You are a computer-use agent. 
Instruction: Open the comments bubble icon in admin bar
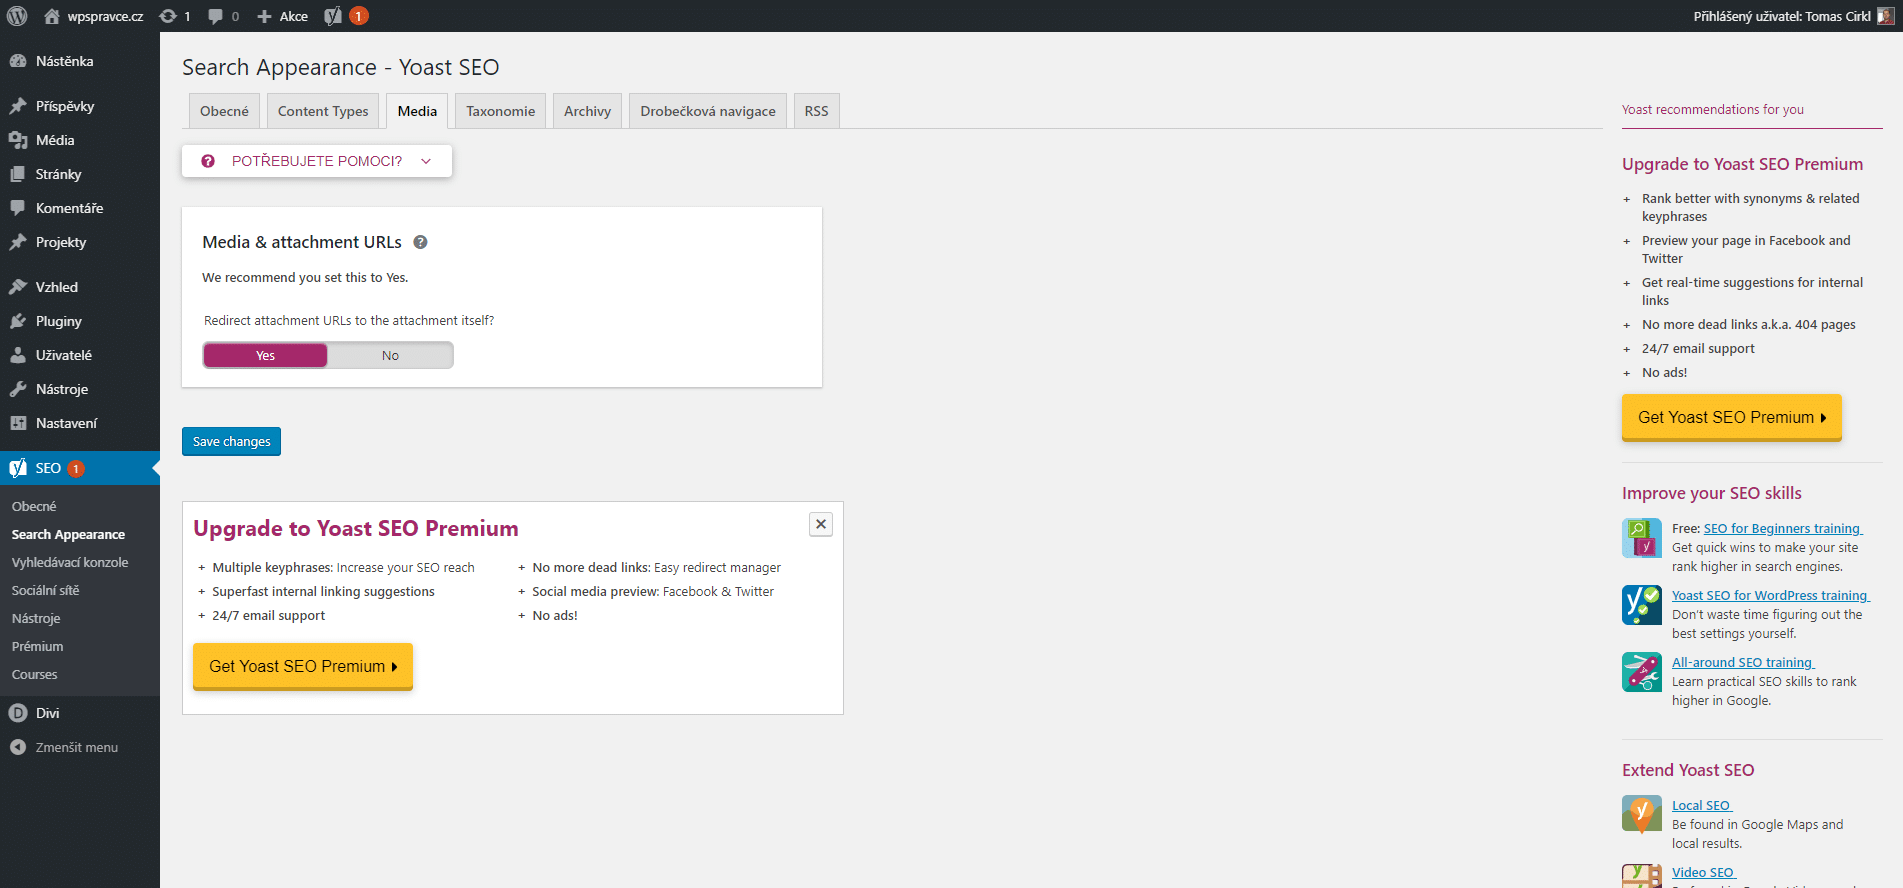tap(215, 16)
